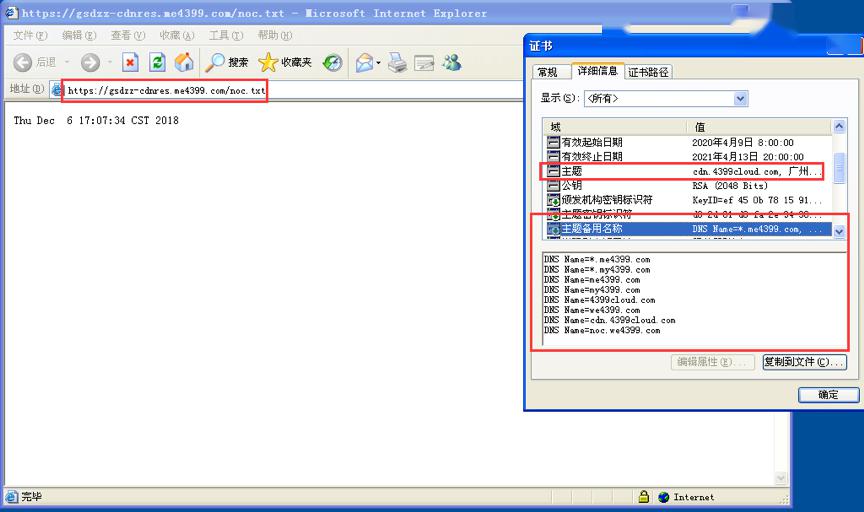Image resolution: width=864 pixels, height=512 pixels.
Task: Click the Mail envelope toolbar icon
Action: point(364,63)
